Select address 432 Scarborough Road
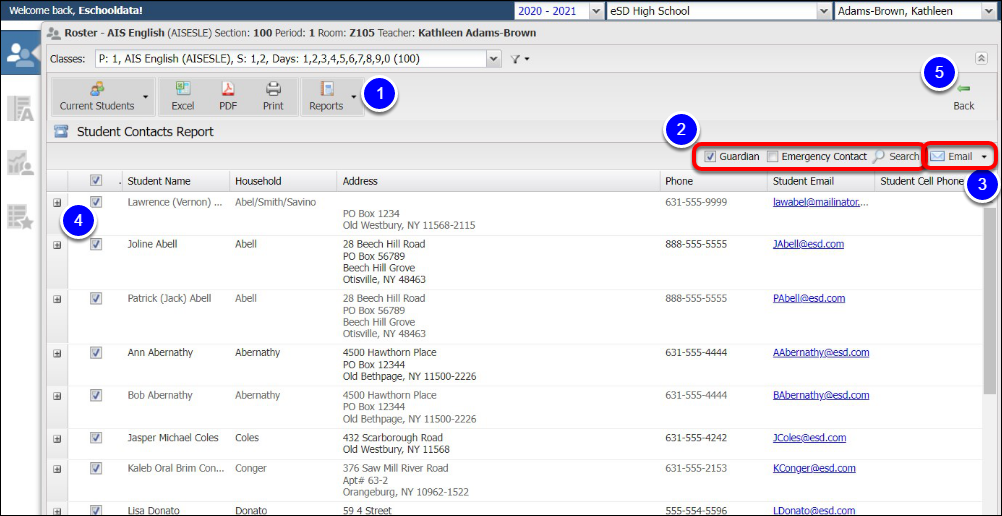Image resolution: width=1002 pixels, height=516 pixels. (392, 438)
